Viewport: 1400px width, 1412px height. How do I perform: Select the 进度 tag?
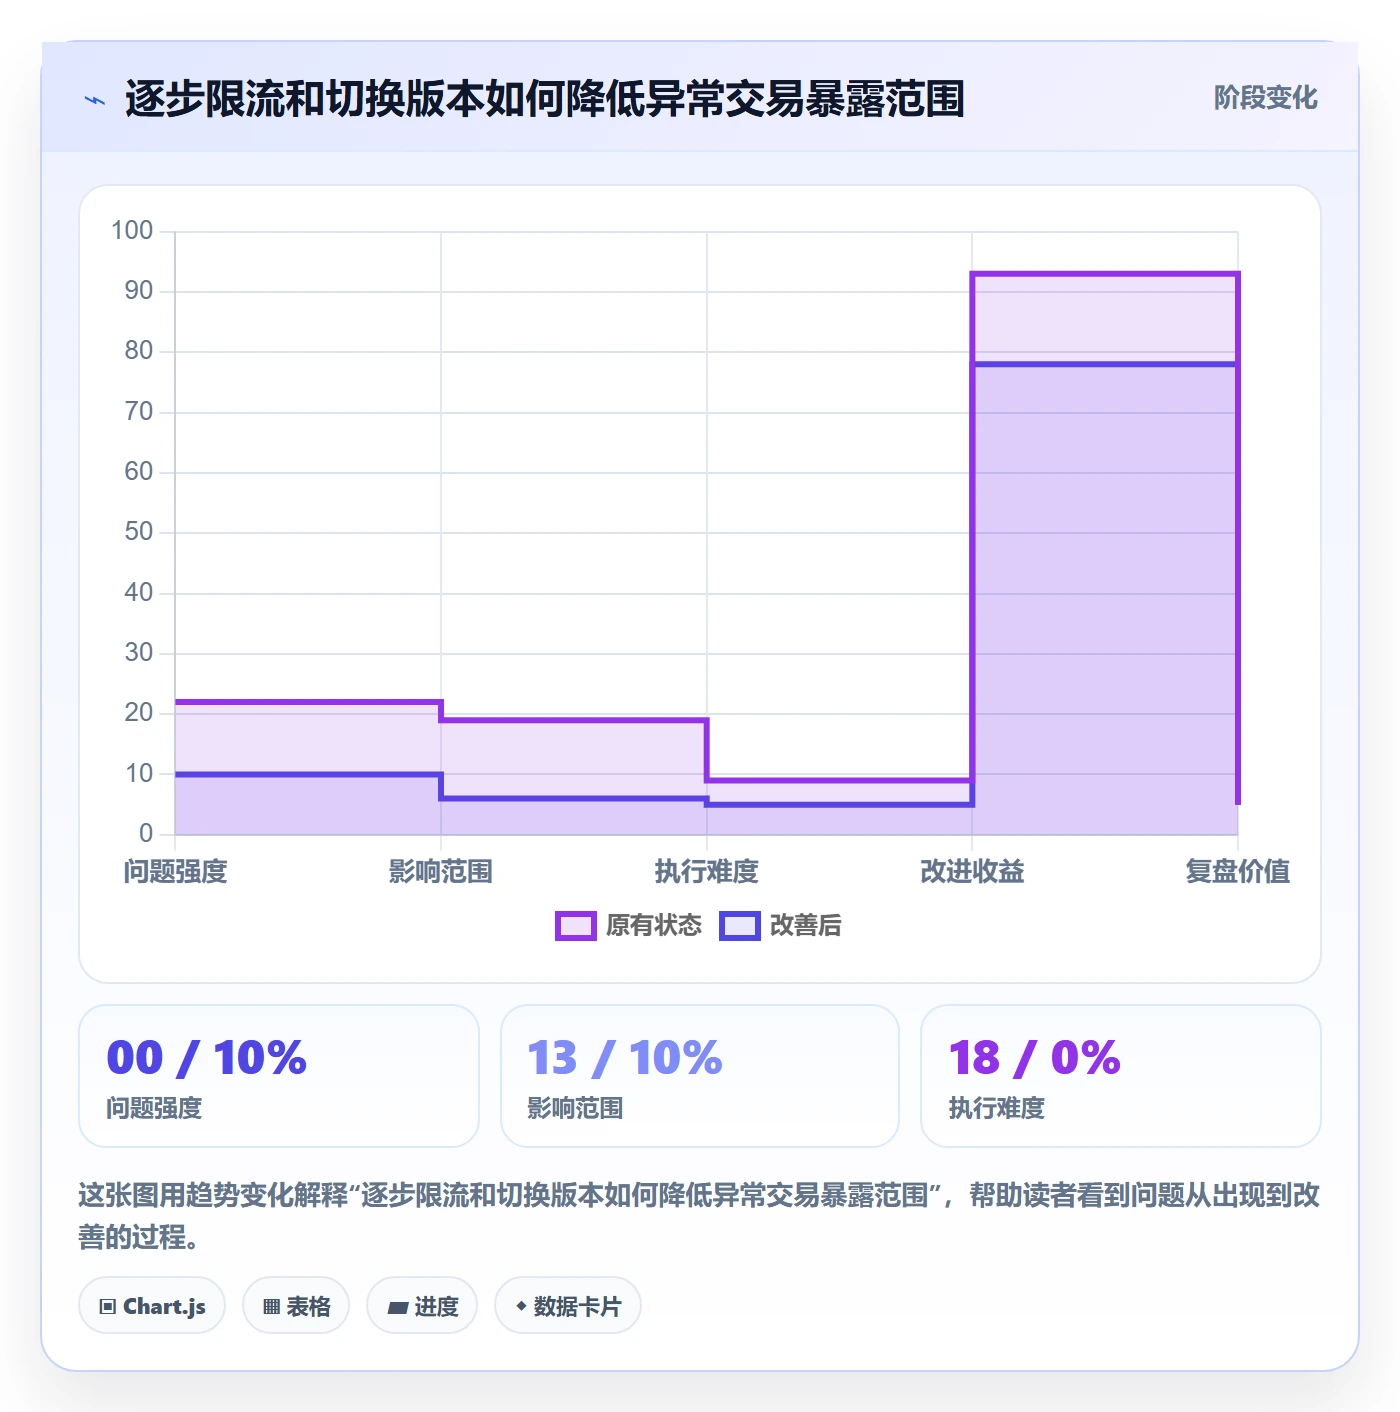coord(422,1305)
